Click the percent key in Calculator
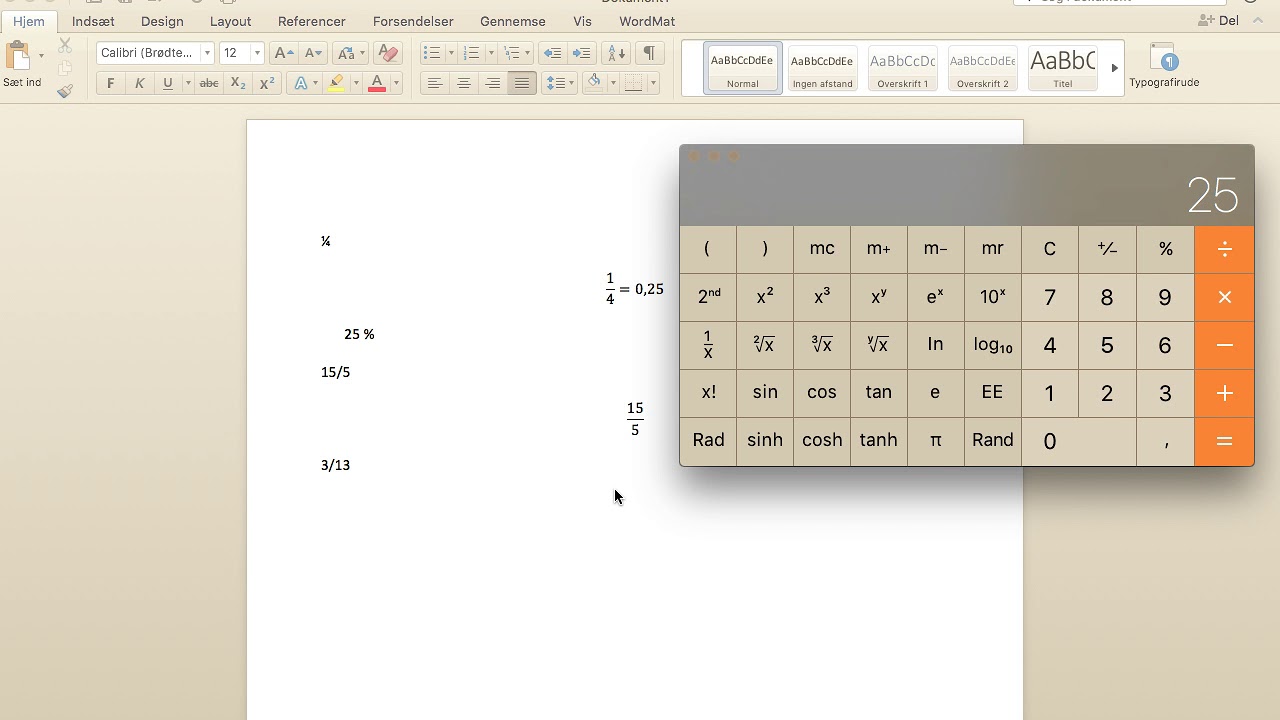 pyautogui.click(x=1166, y=249)
